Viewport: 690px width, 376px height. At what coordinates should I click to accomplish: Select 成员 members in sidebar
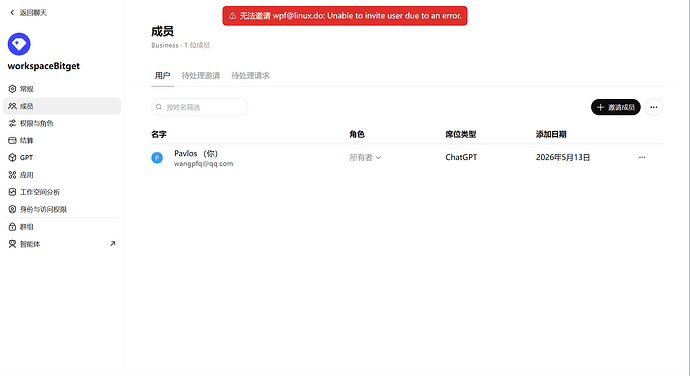[62, 106]
